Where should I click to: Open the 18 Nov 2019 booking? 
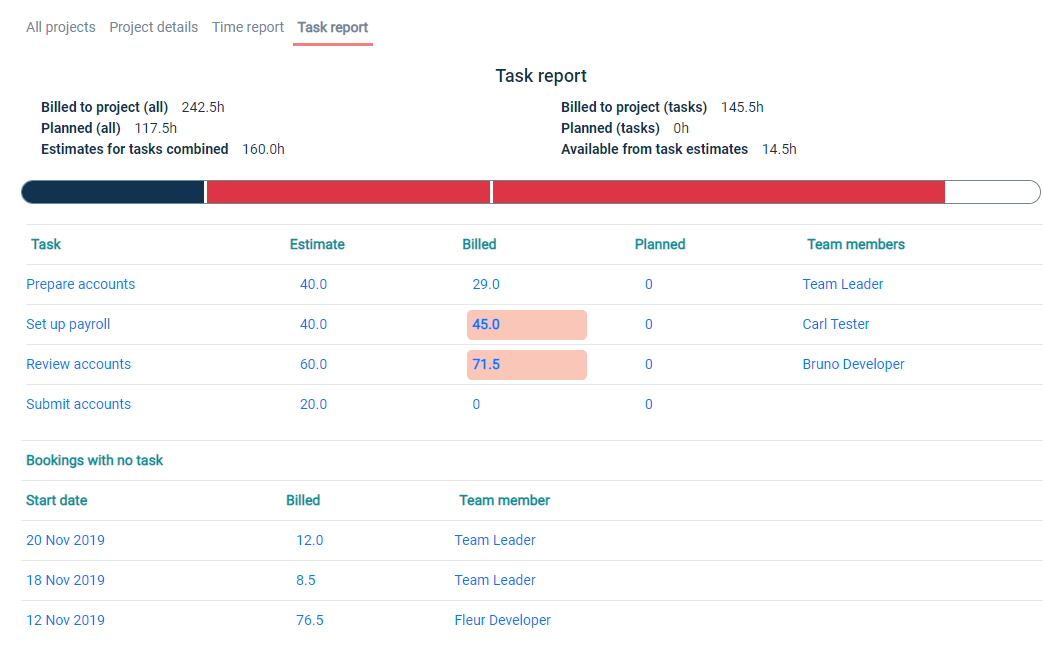[x=65, y=580]
